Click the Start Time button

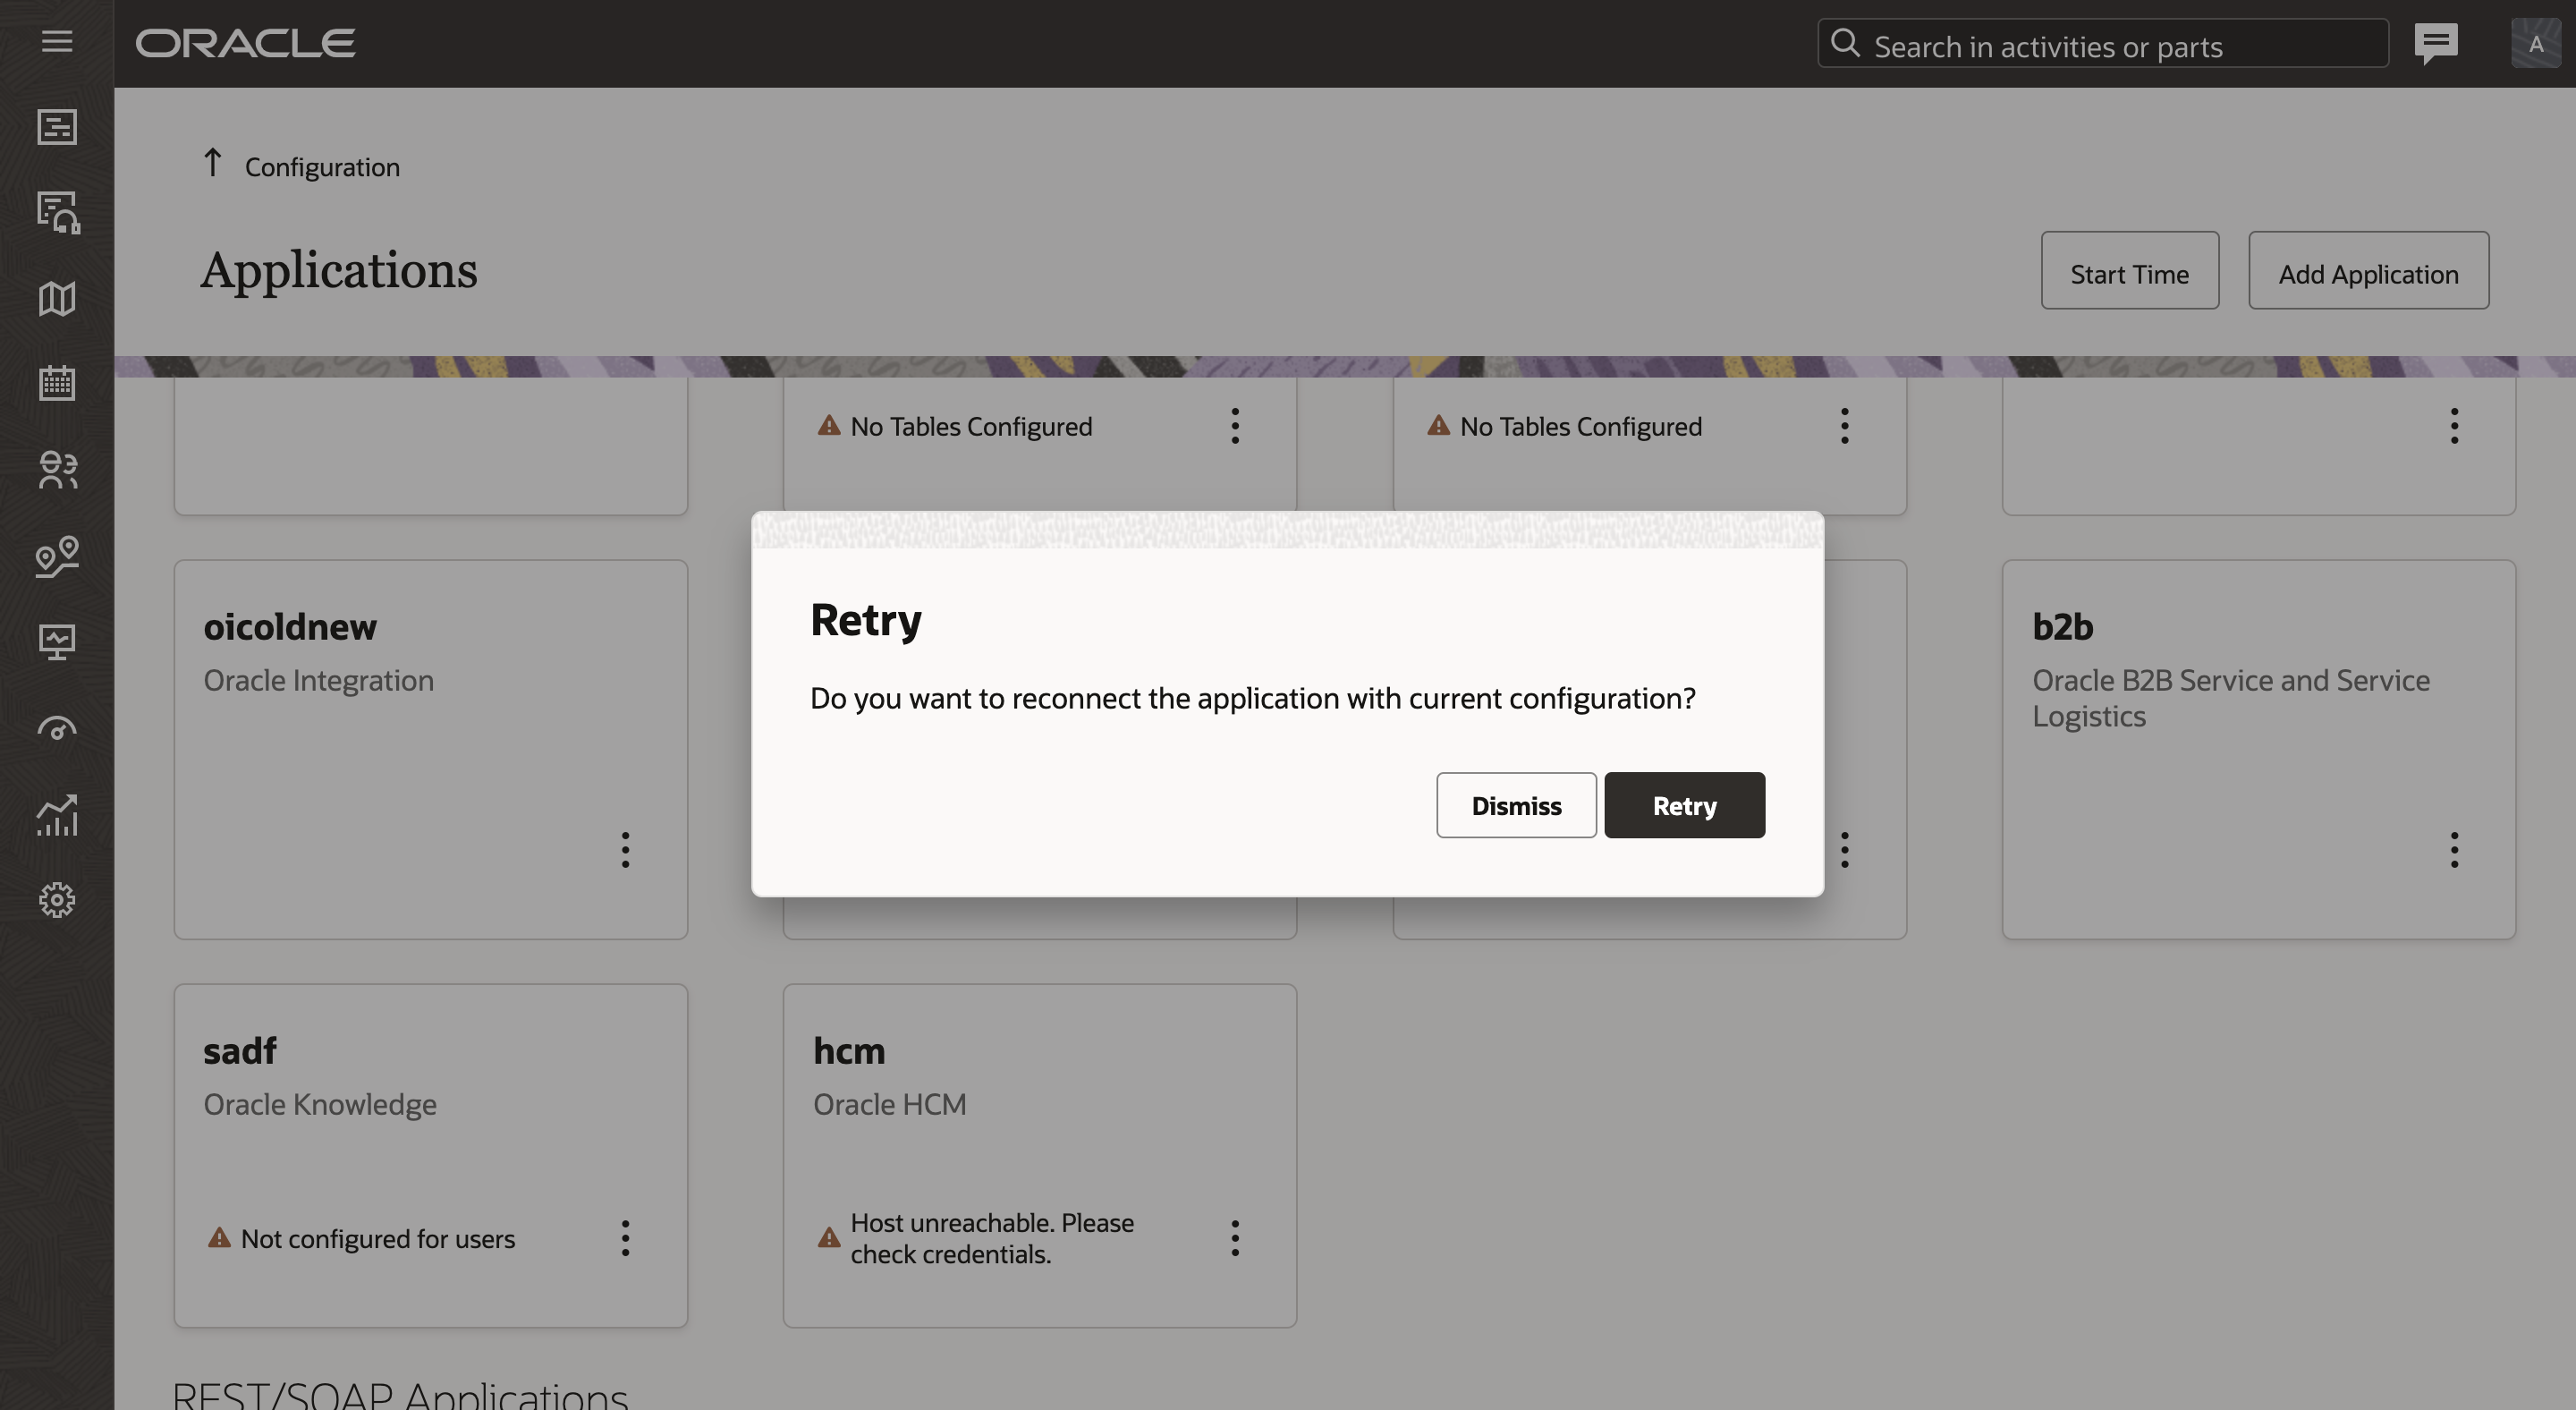[2129, 271]
